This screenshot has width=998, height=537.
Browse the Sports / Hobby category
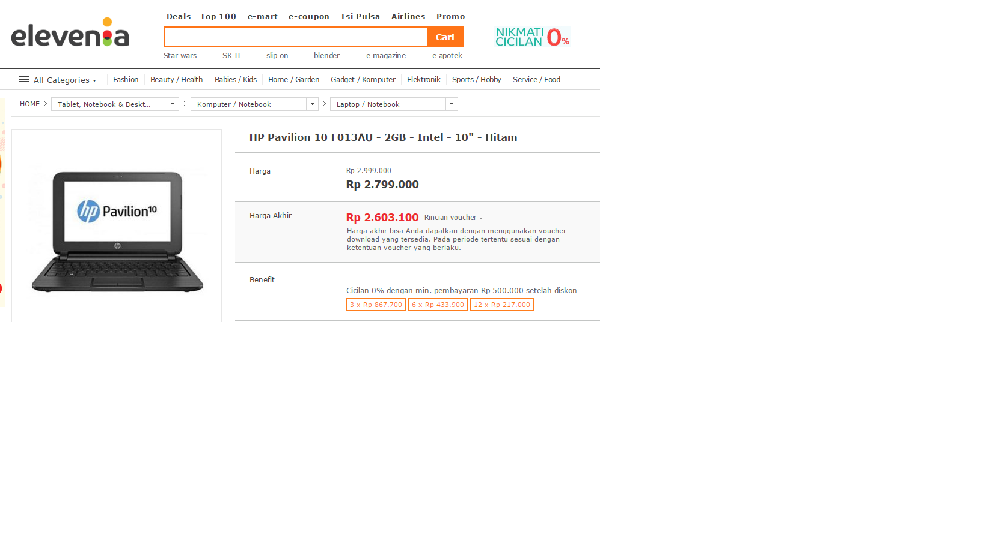click(477, 80)
